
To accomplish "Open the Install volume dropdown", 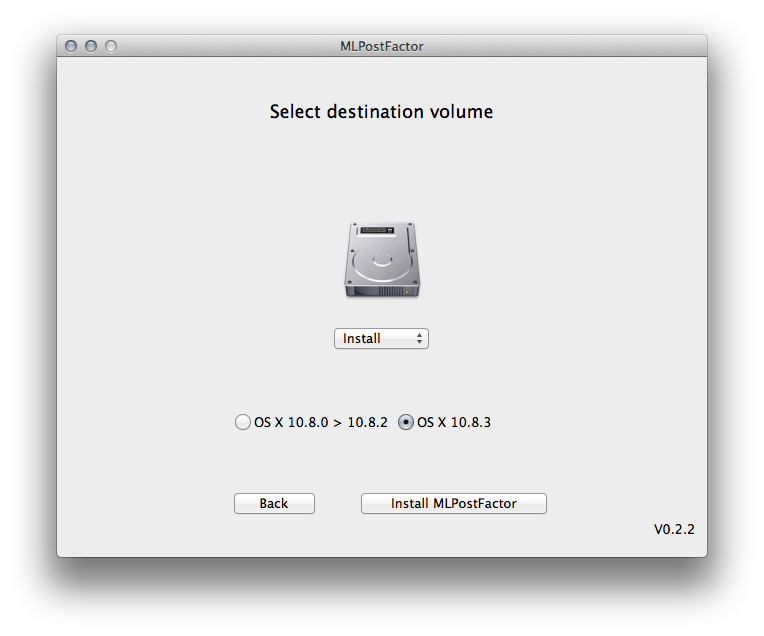I will (381, 339).
